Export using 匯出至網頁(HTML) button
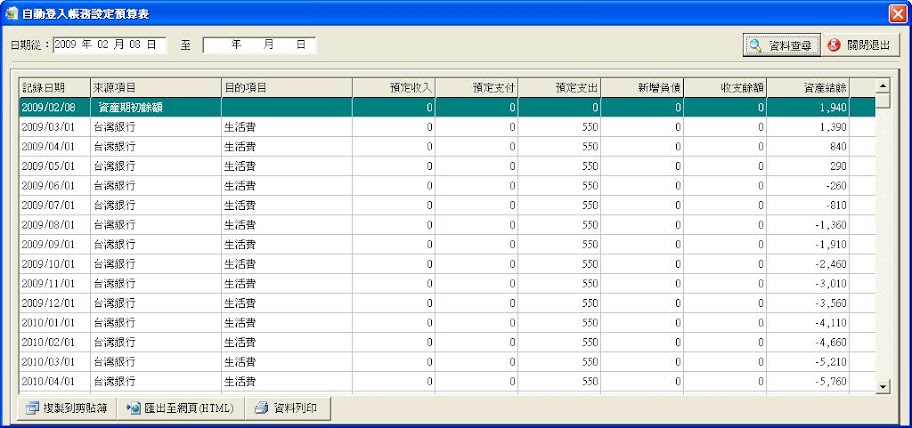This screenshot has height=428, width=912. click(x=180, y=409)
